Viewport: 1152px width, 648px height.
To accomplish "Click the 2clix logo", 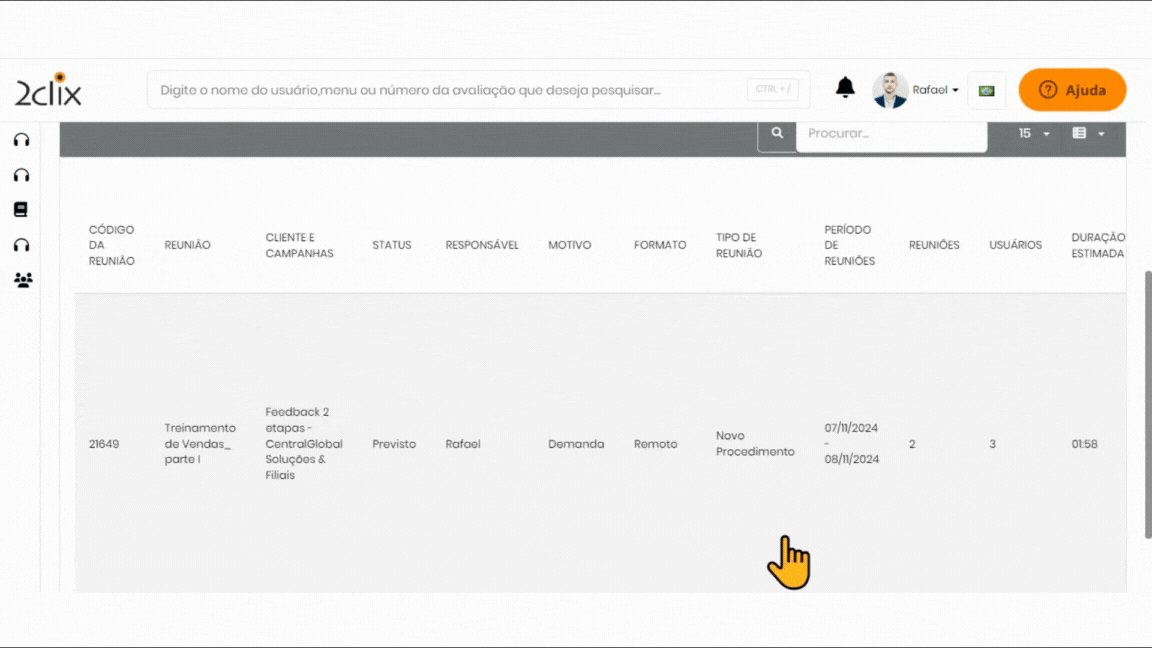I will [48, 91].
